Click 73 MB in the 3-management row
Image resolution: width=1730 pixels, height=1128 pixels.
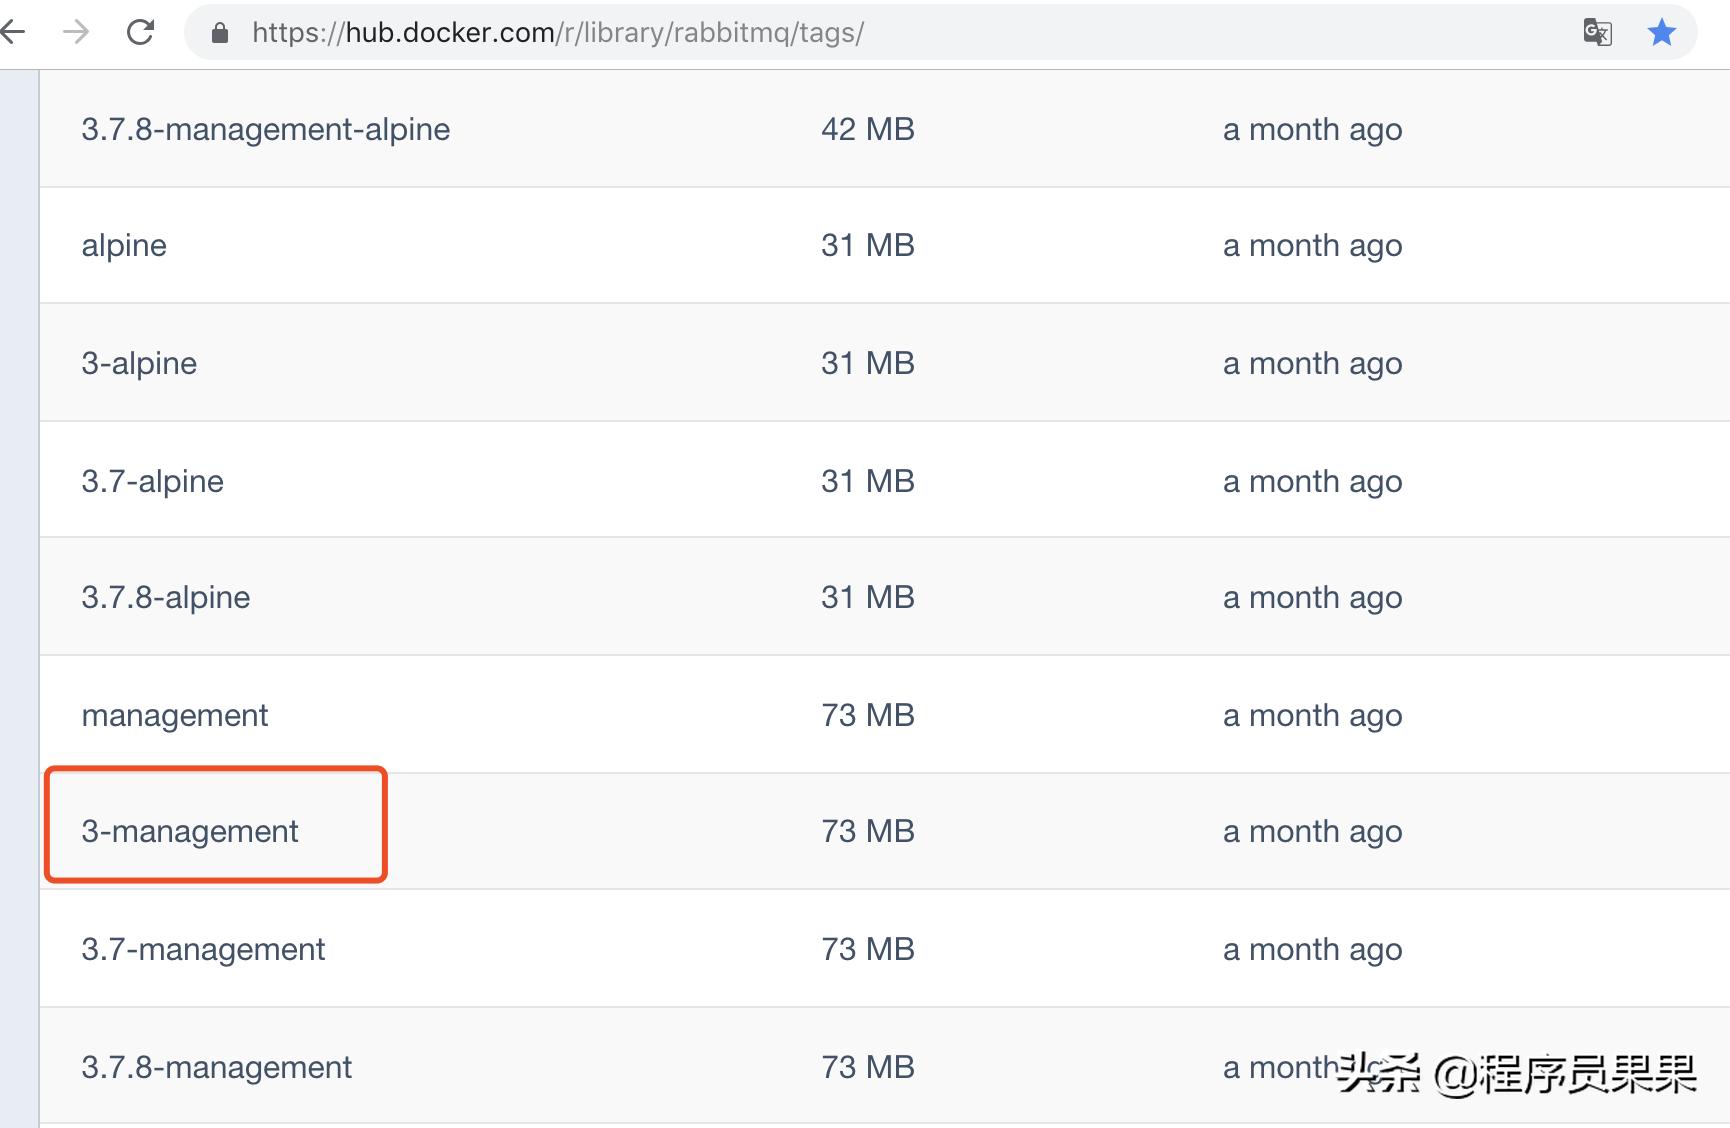pyautogui.click(x=868, y=831)
